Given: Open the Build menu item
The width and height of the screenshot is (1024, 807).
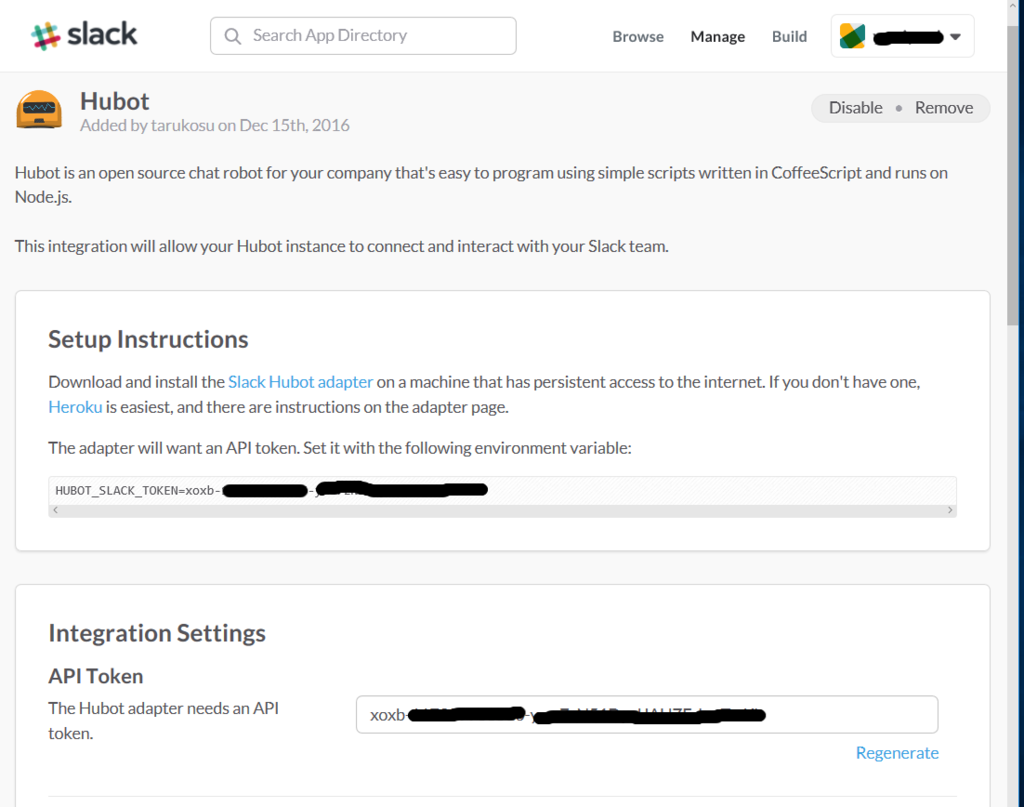Looking at the screenshot, I should click(x=790, y=37).
